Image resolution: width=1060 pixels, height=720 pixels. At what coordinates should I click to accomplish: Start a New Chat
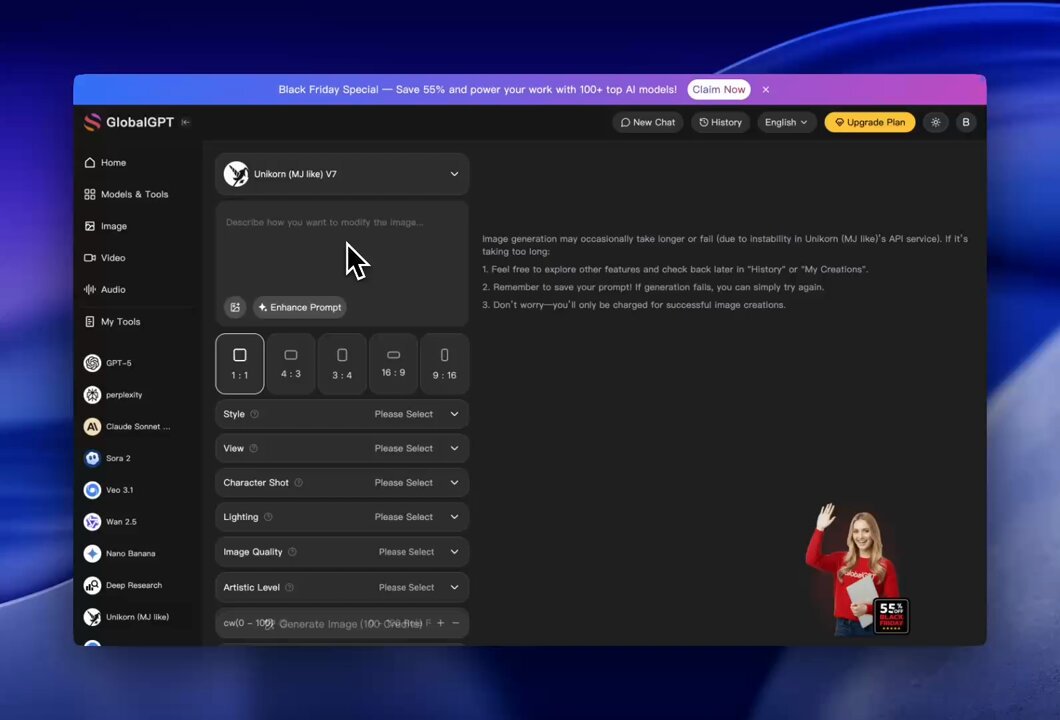(648, 122)
